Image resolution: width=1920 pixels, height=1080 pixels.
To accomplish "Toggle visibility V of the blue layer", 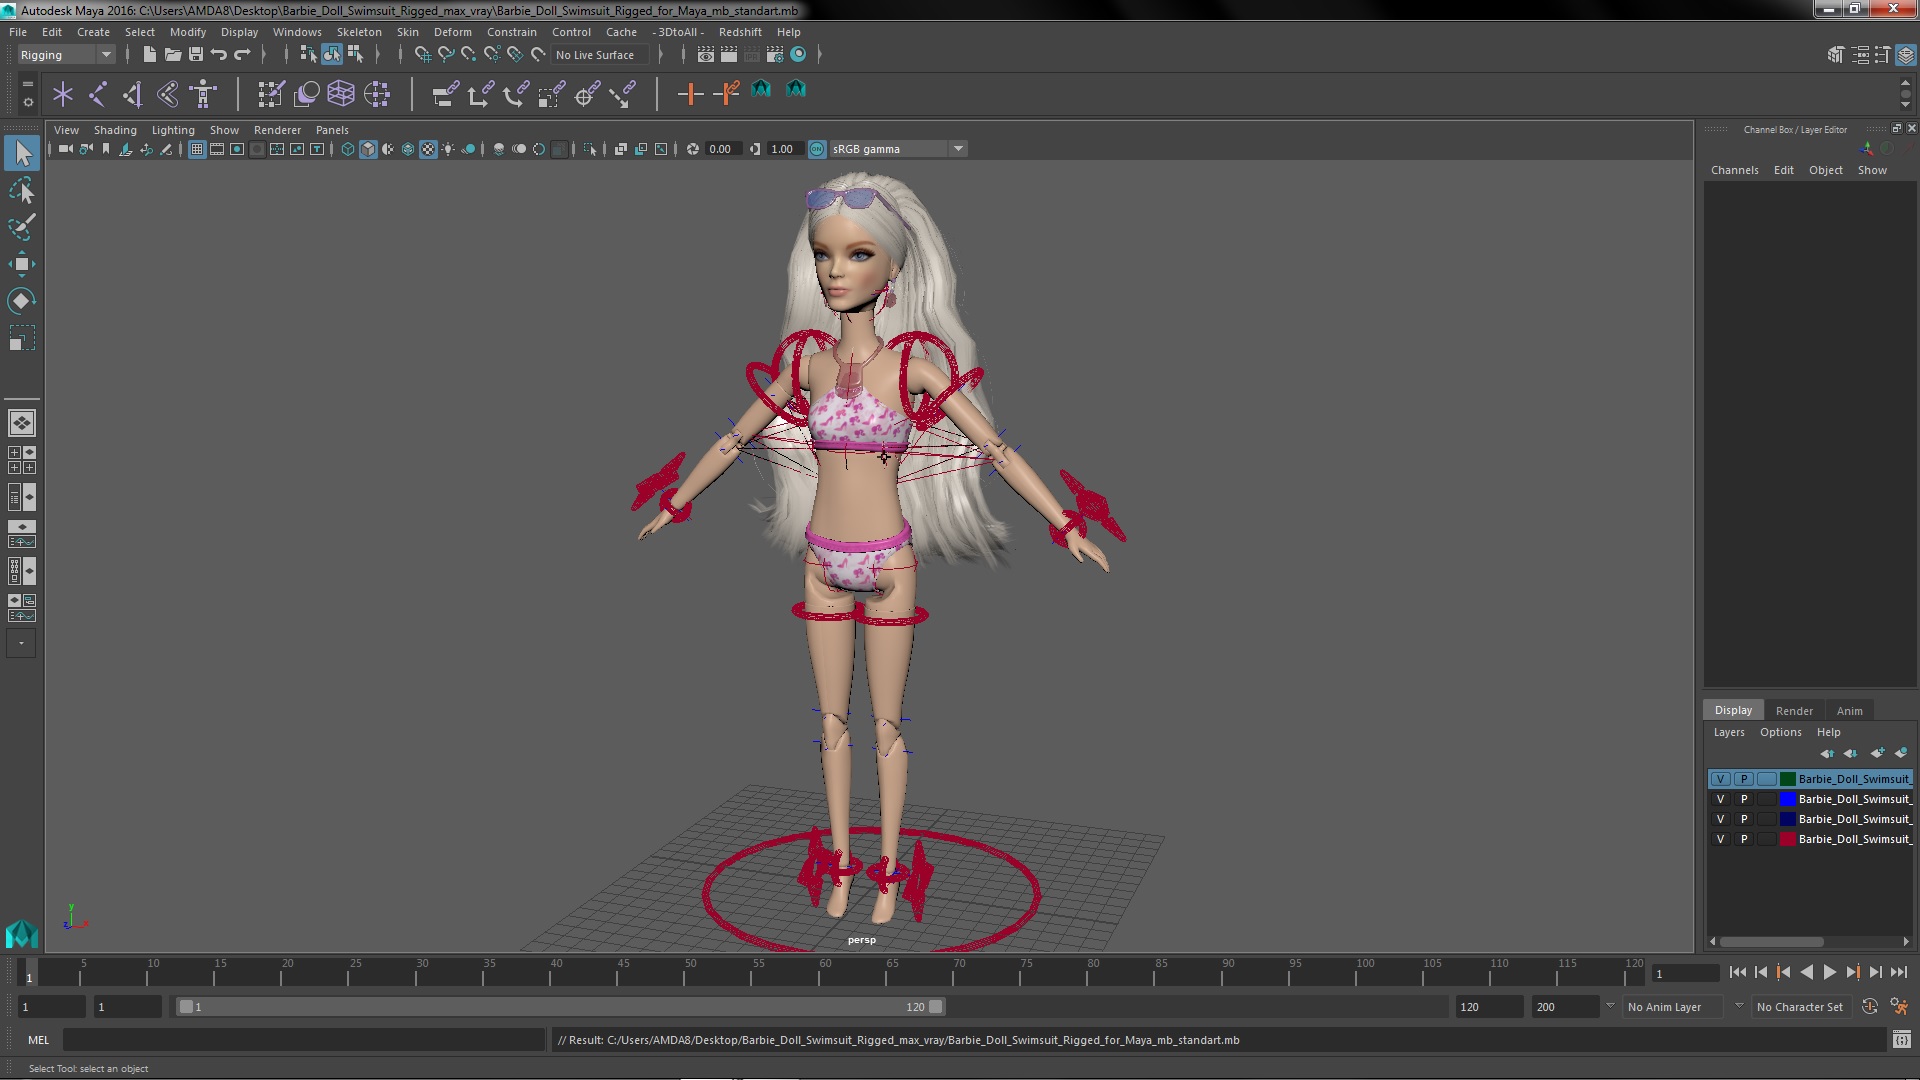I will (1720, 799).
